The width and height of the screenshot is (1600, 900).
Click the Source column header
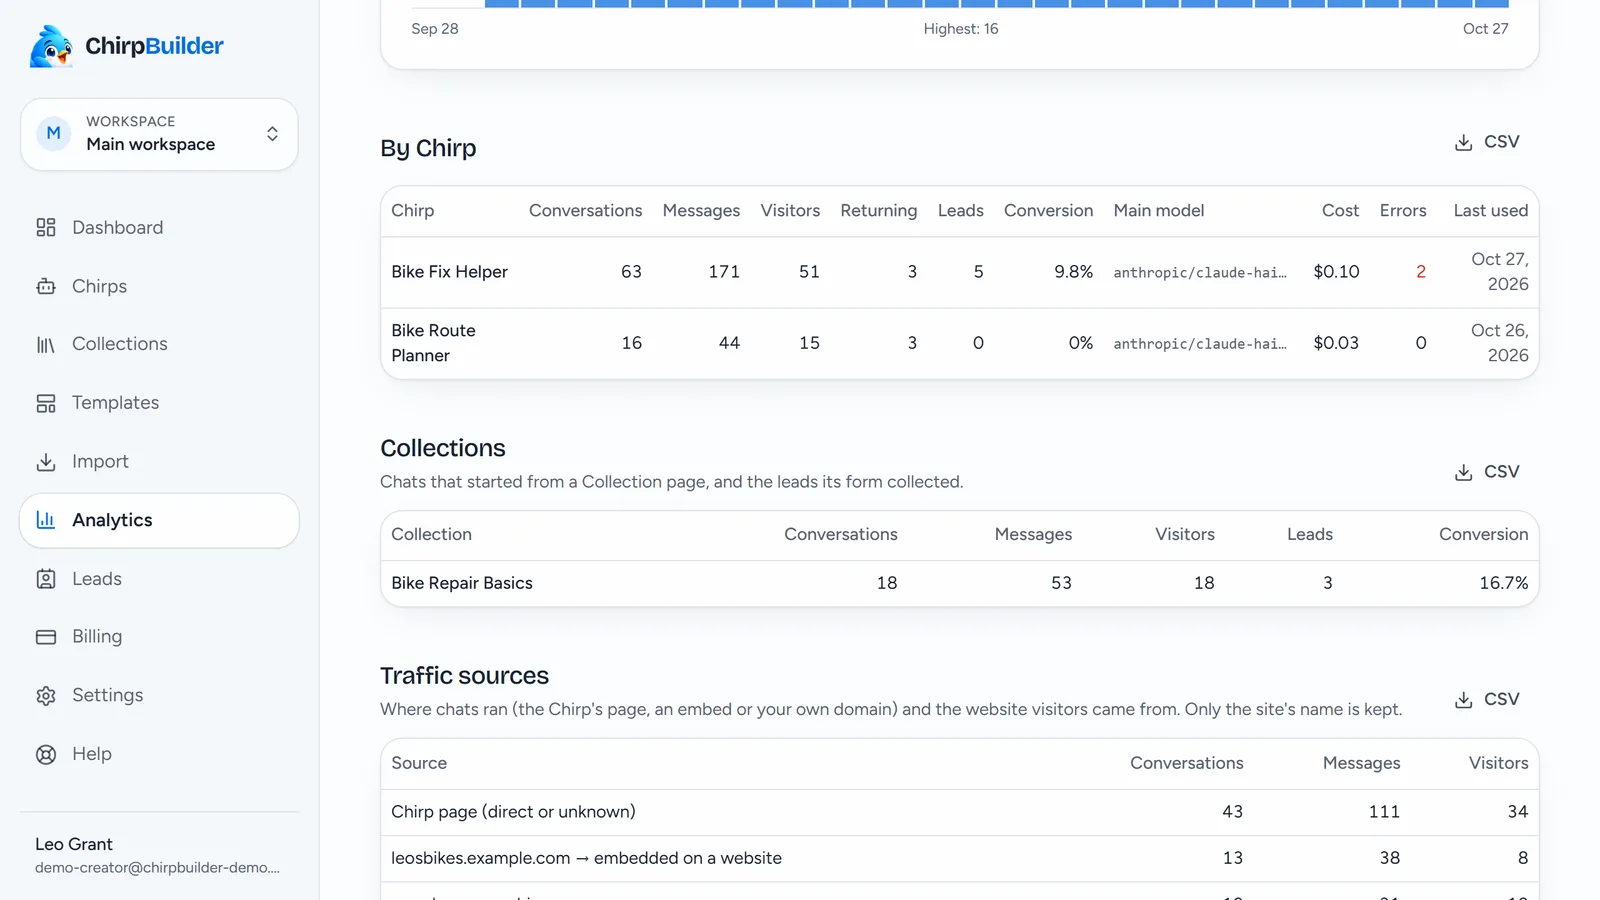[419, 763]
